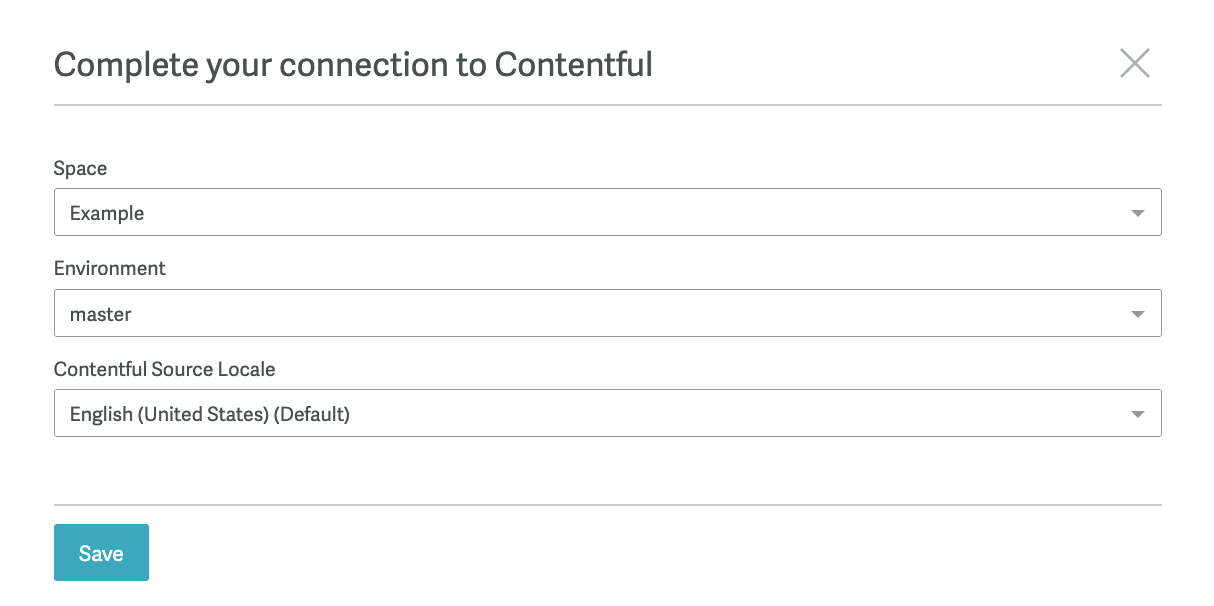Click the dialog title text
This screenshot has width=1214, height=606.
(x=353, y=64)
